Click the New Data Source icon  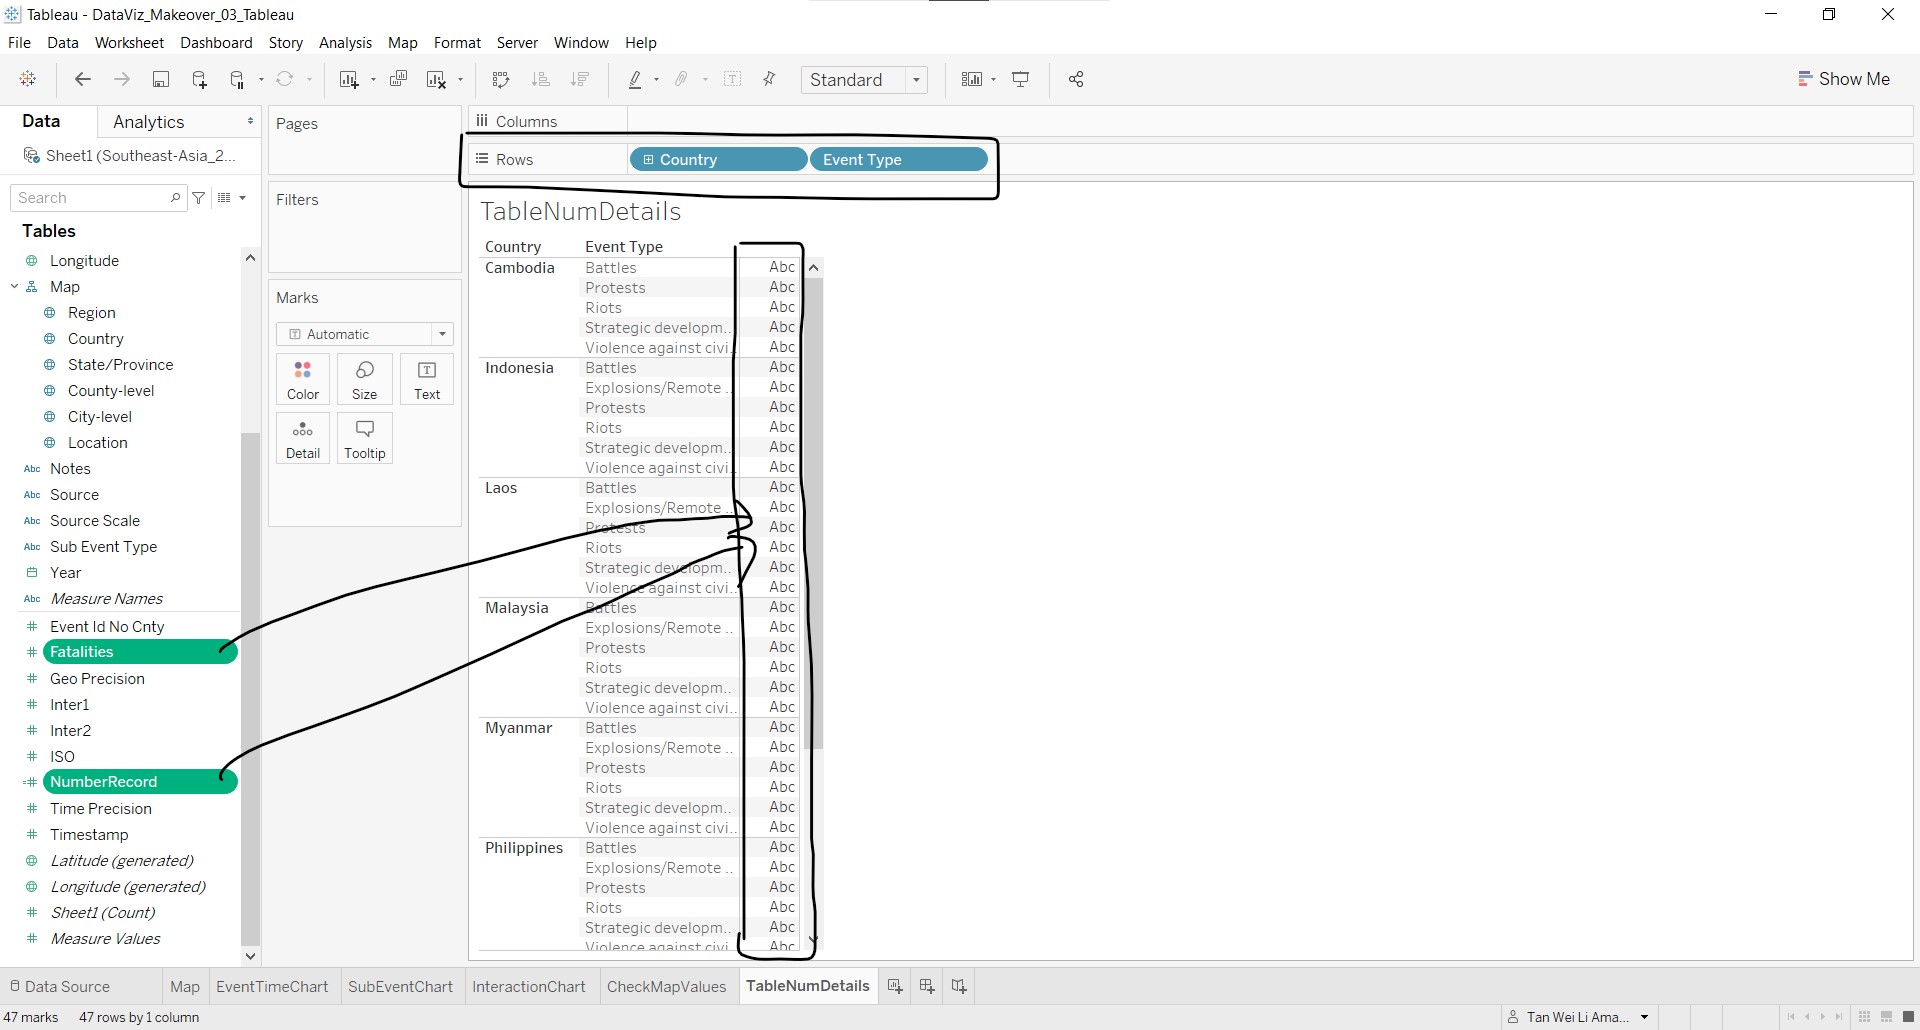(199, 80)
